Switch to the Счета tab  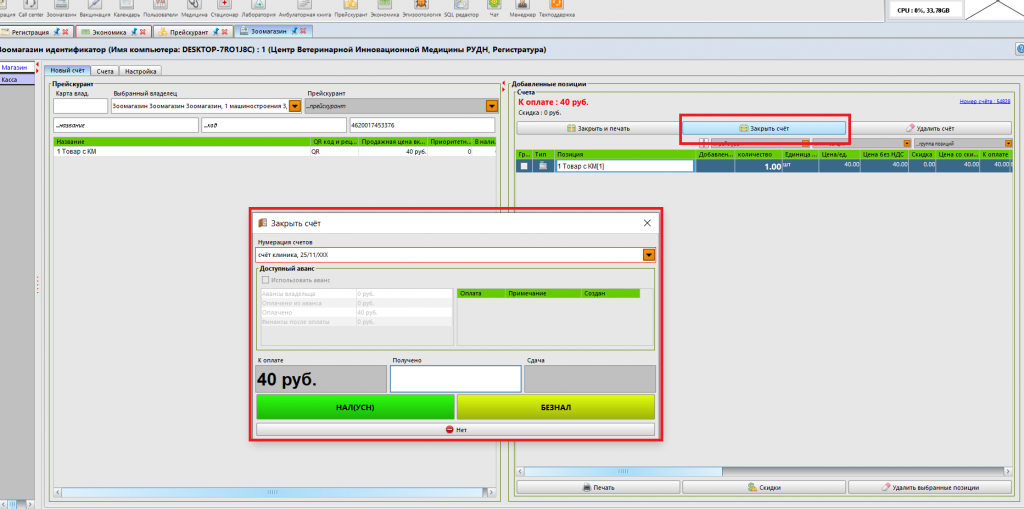(x=106, y=71)
